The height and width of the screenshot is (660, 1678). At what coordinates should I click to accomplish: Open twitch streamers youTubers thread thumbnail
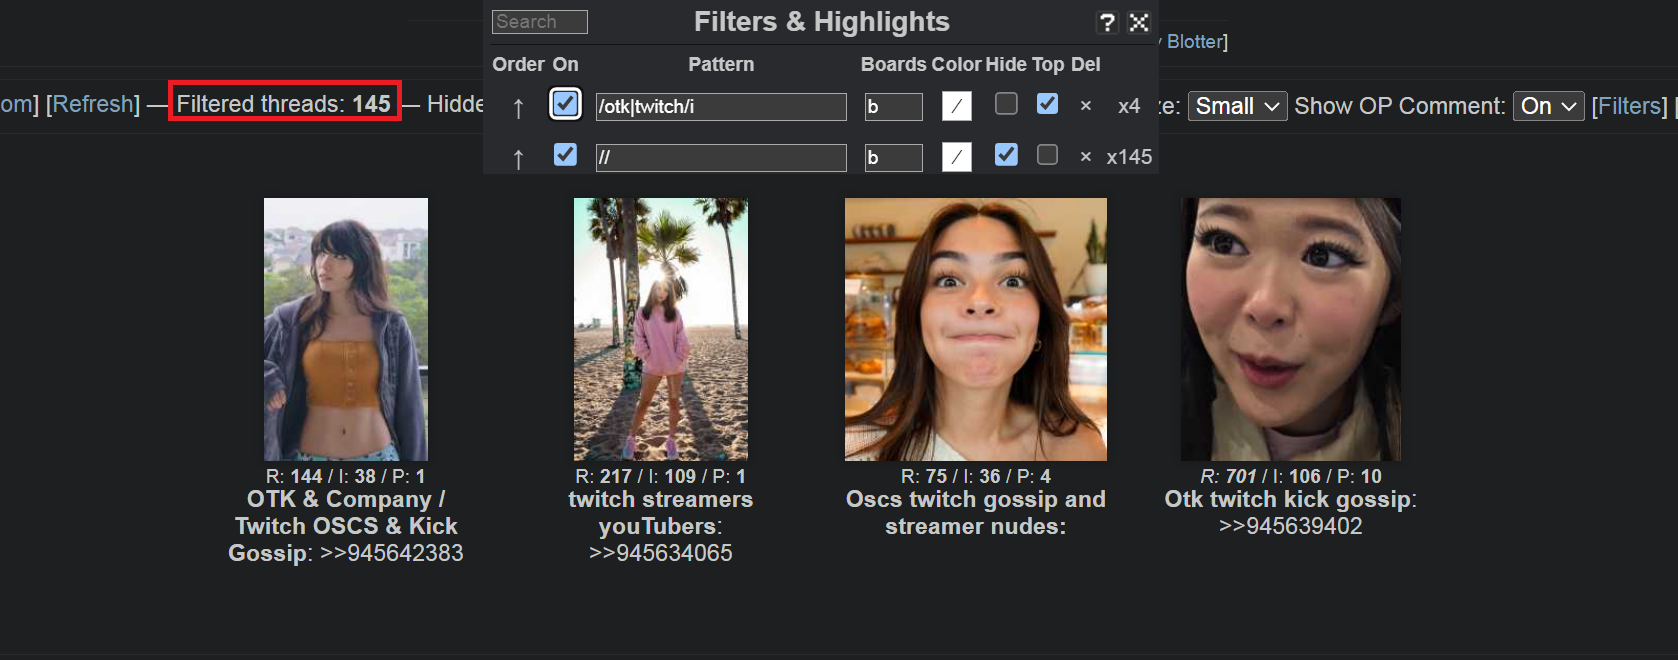point(661,329)
